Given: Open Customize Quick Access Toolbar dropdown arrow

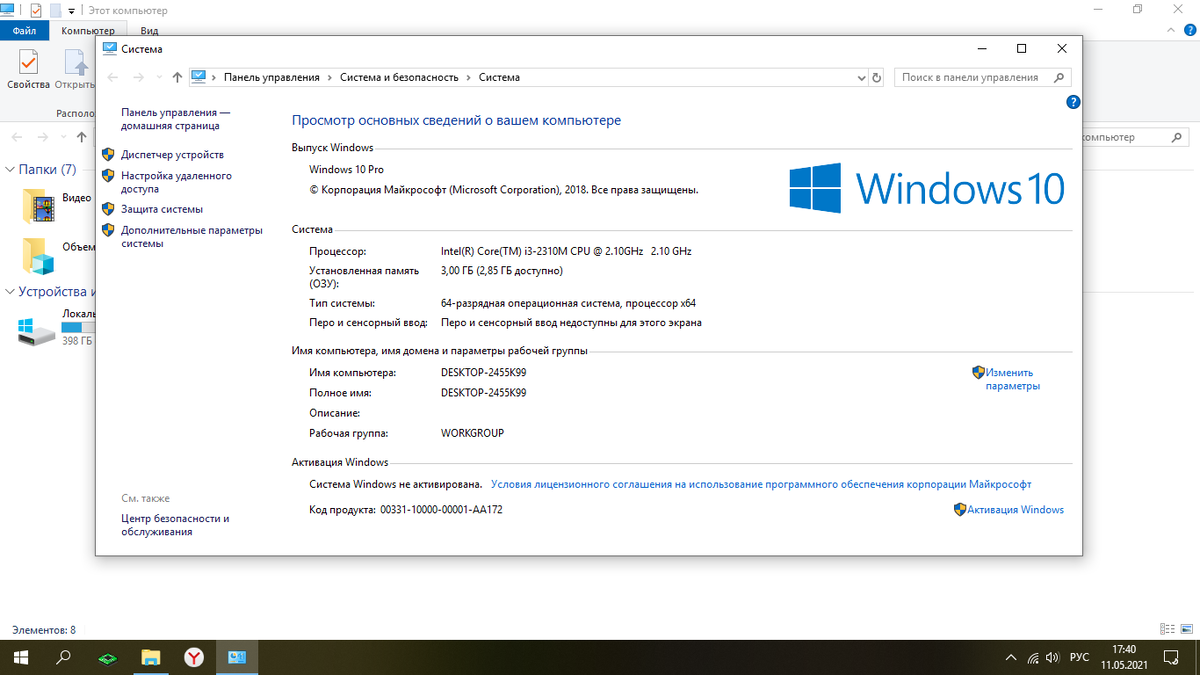Looking at the screenshot, I should point(71,11).
